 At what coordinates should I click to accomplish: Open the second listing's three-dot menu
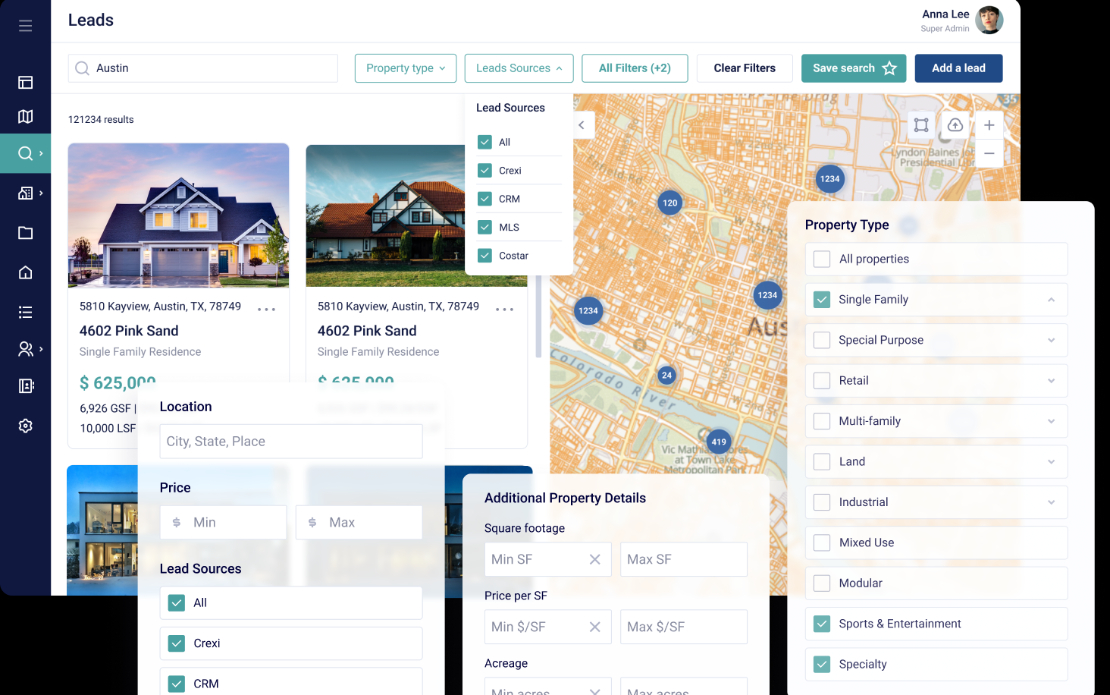point(504,309)
